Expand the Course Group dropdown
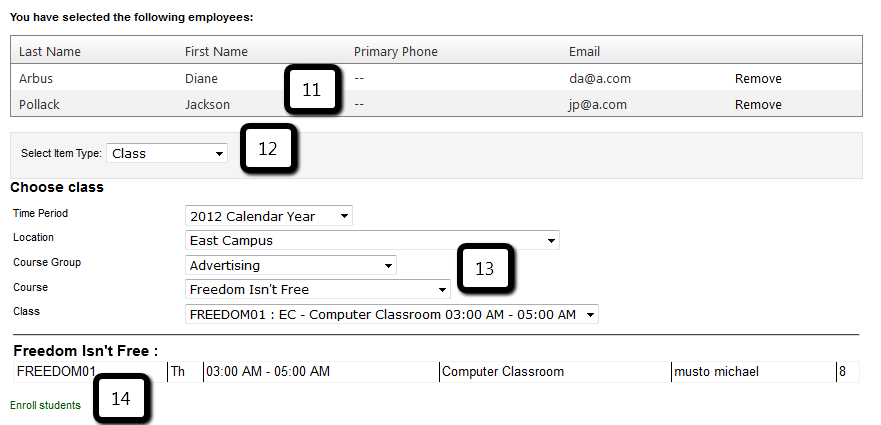 (291, 265)
